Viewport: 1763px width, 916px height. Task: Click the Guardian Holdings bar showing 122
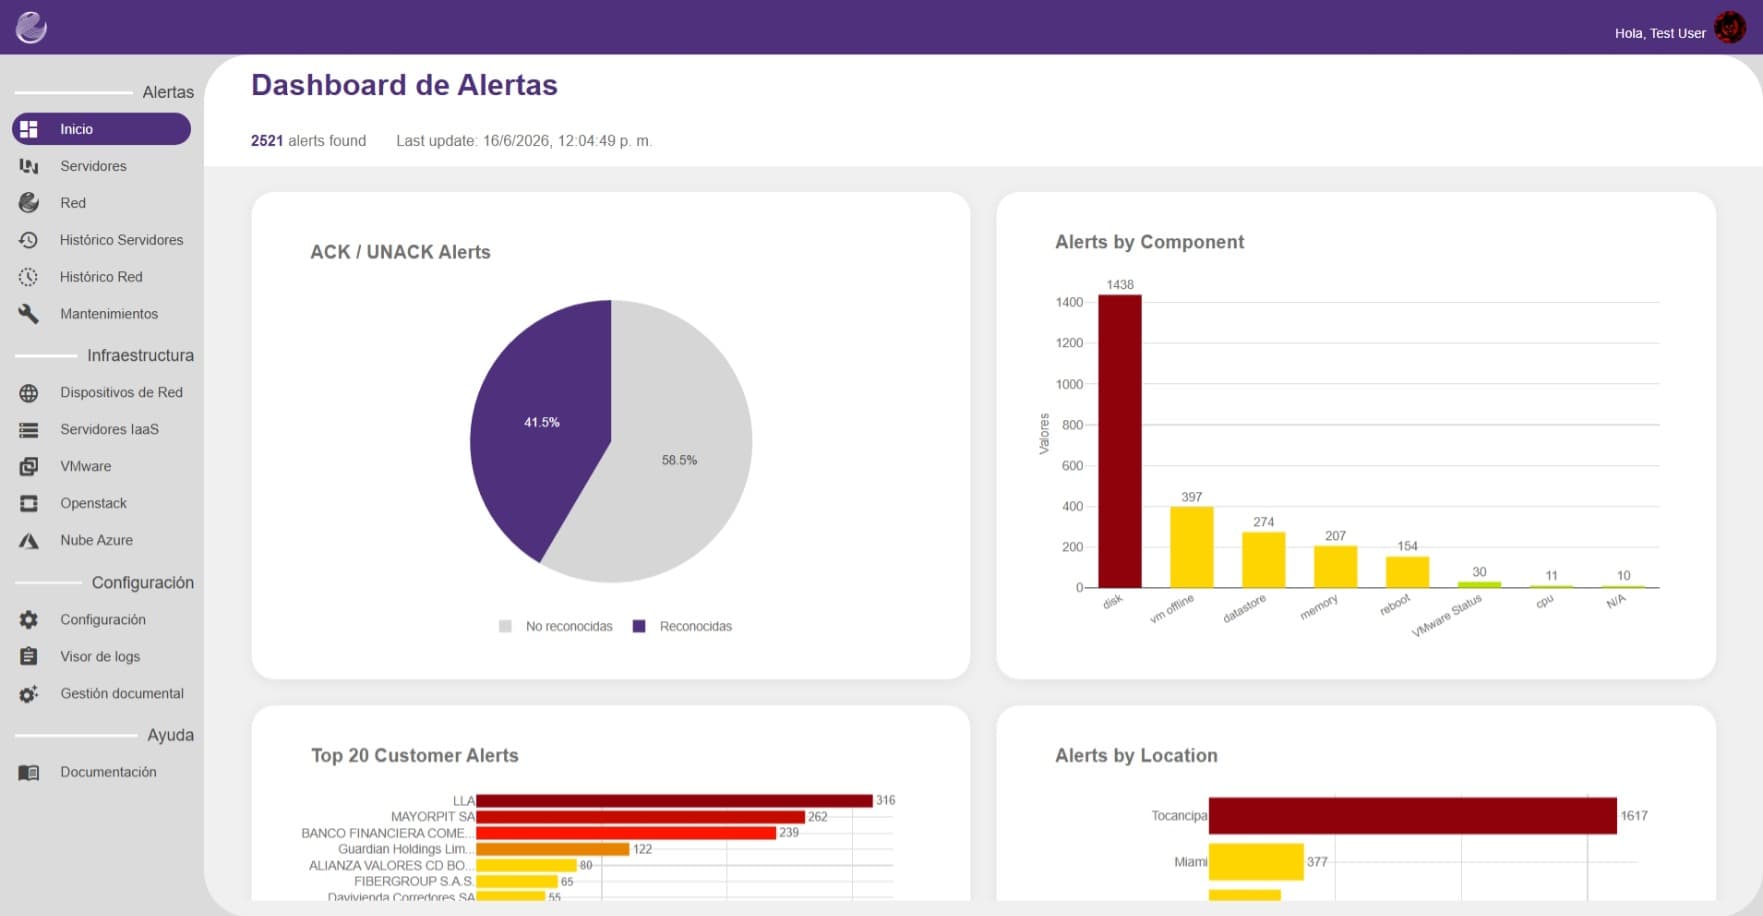click(x=553, y=849)
